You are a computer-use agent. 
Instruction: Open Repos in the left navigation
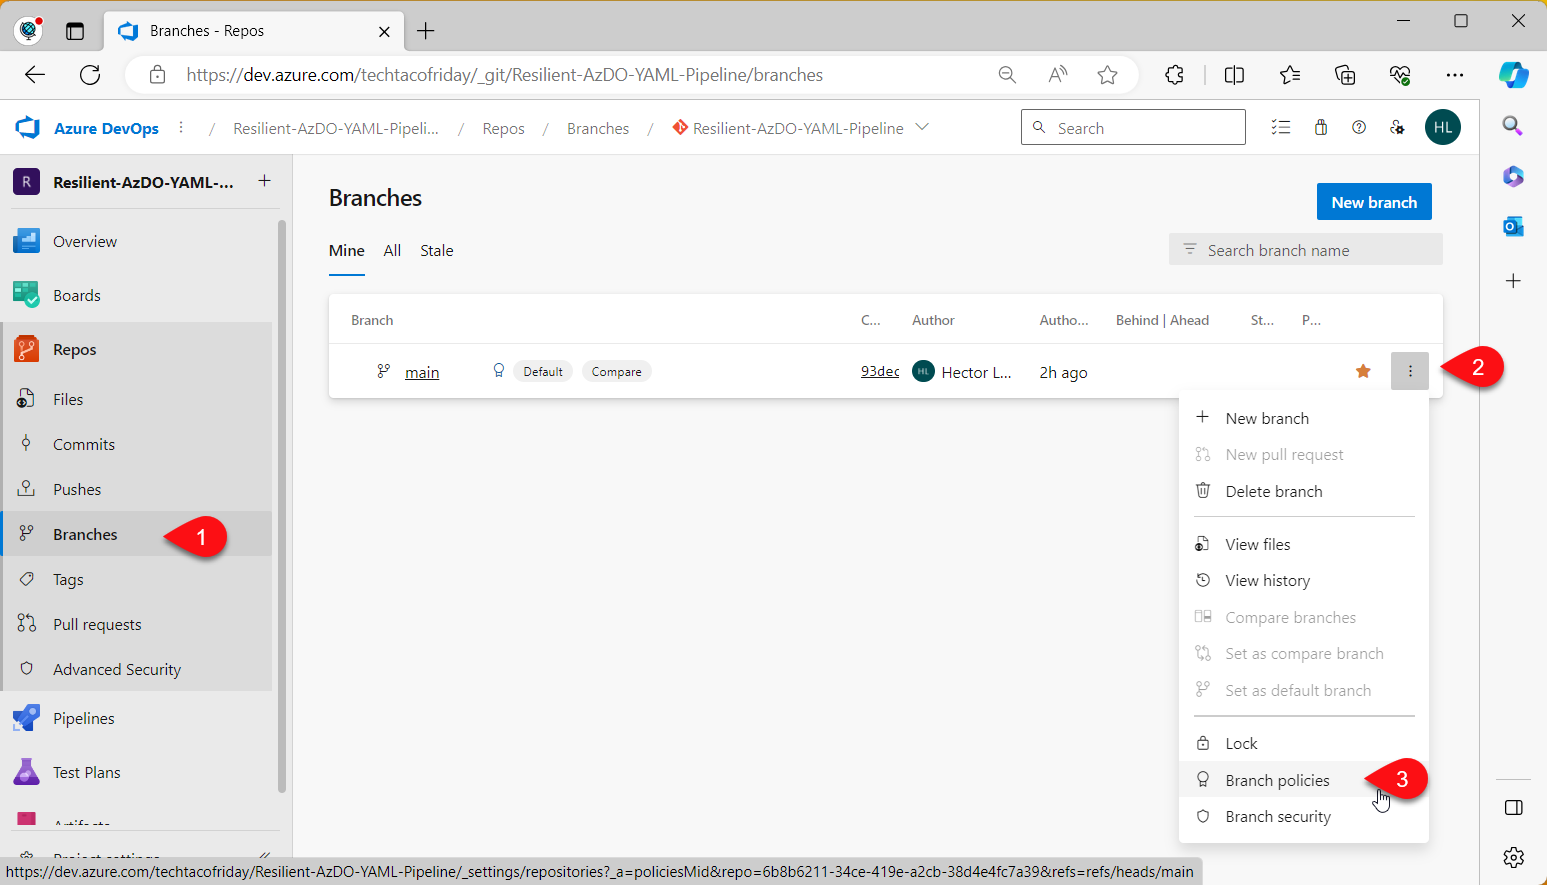coord(138,349)
